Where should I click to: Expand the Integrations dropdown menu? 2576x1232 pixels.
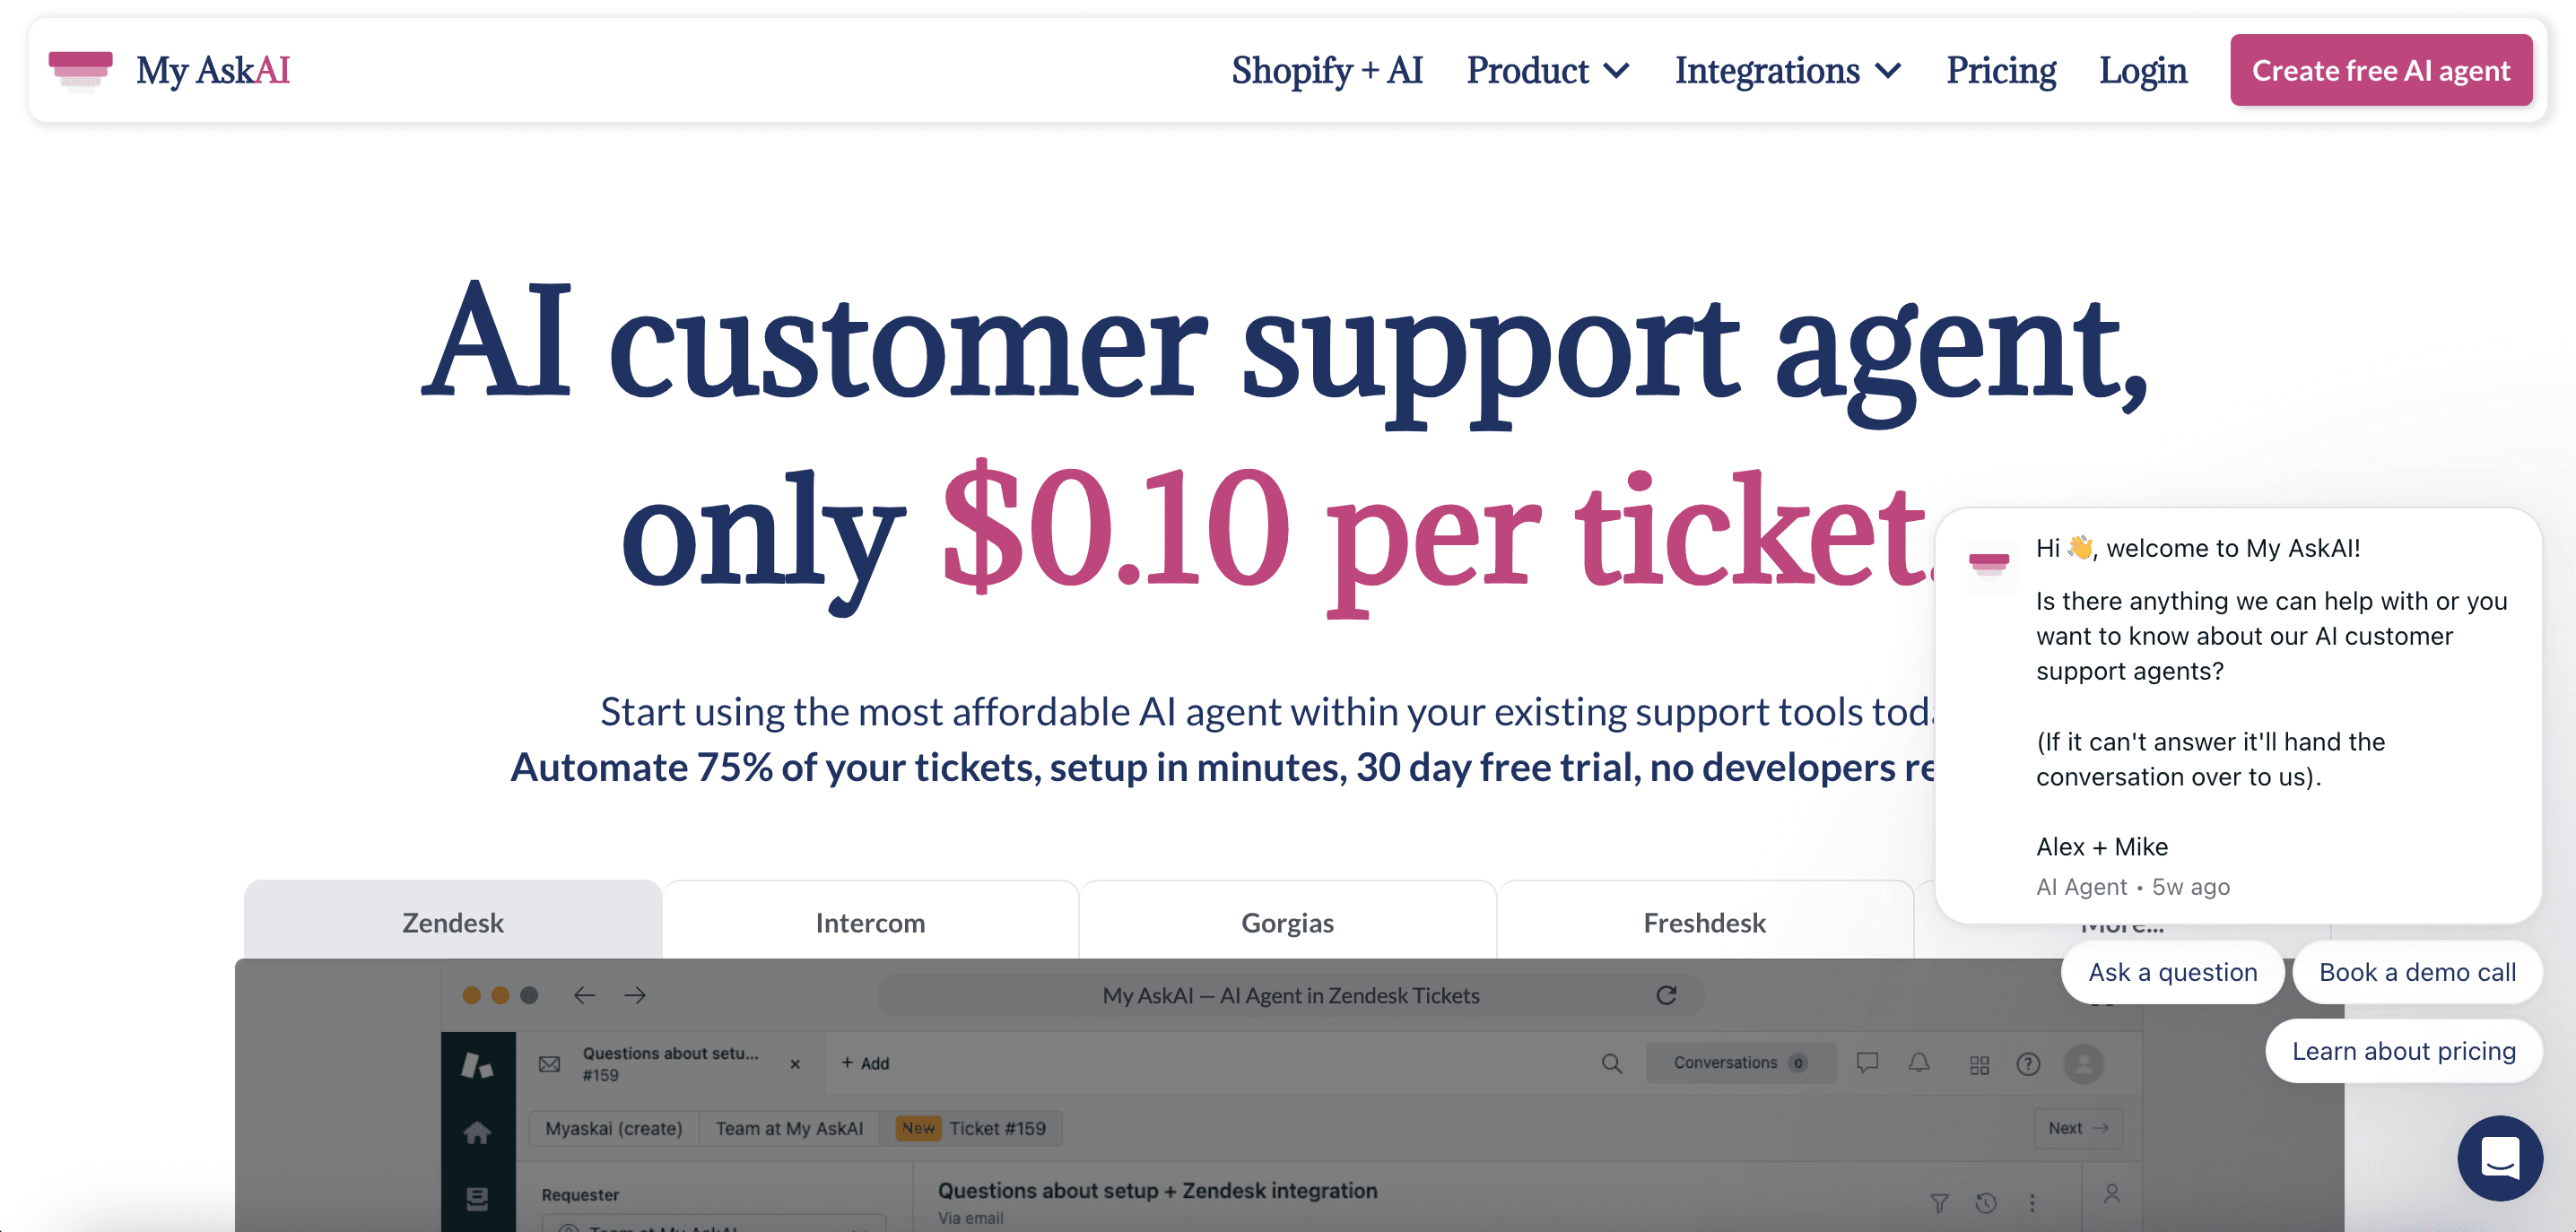click(1787, 70)
